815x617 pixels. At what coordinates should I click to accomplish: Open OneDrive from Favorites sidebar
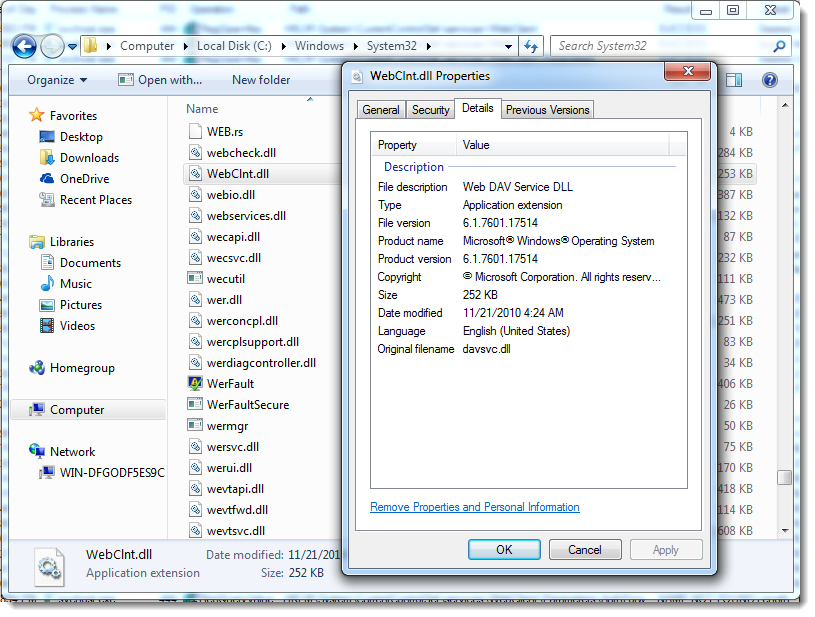point(47,179)
